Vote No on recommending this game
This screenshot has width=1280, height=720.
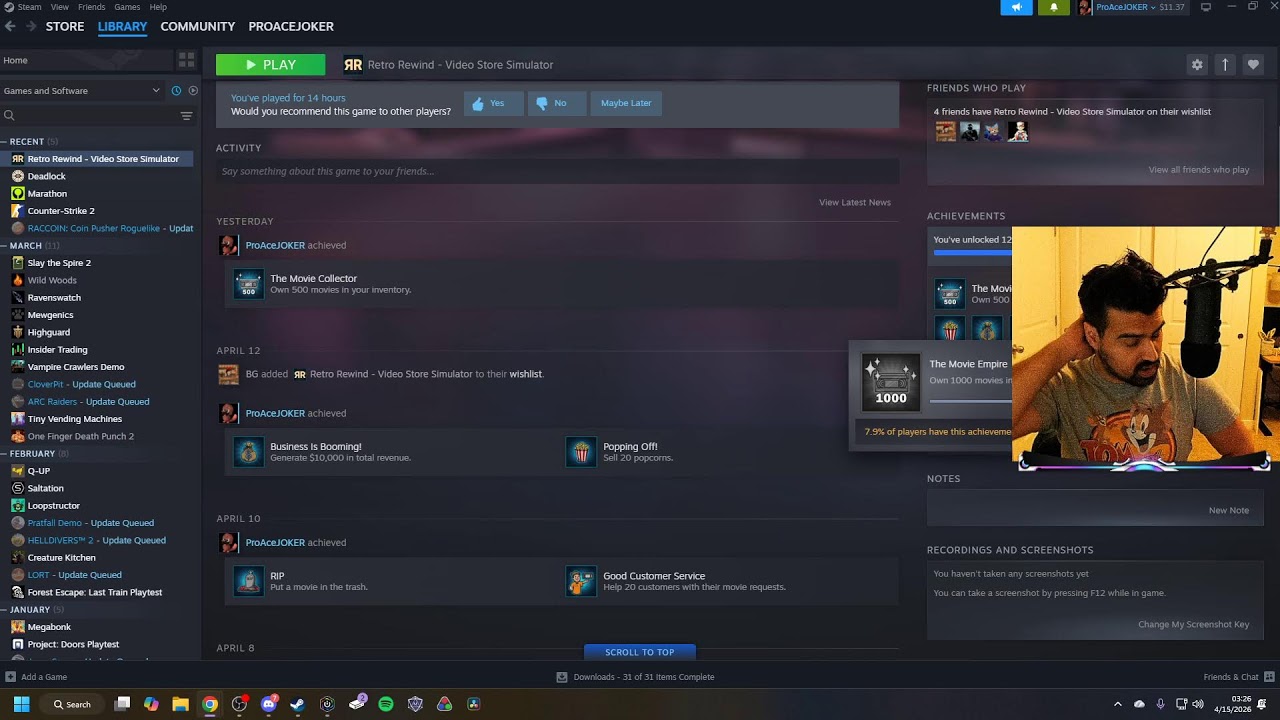pos(556,103)
